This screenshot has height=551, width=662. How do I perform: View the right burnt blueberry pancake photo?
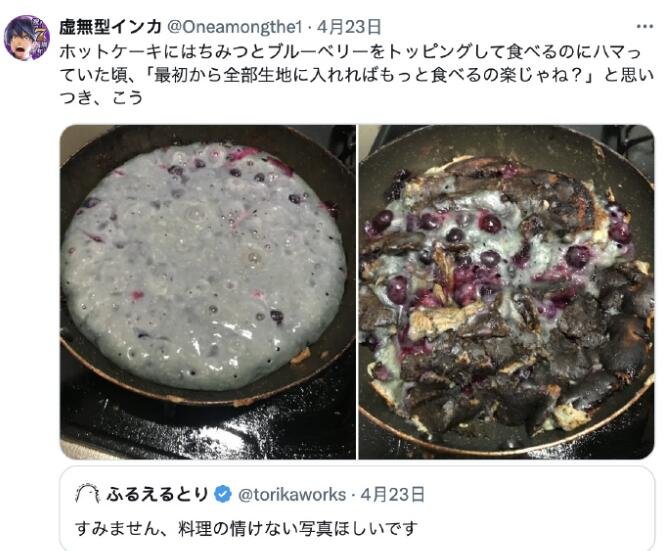click(x=506, y=292)
